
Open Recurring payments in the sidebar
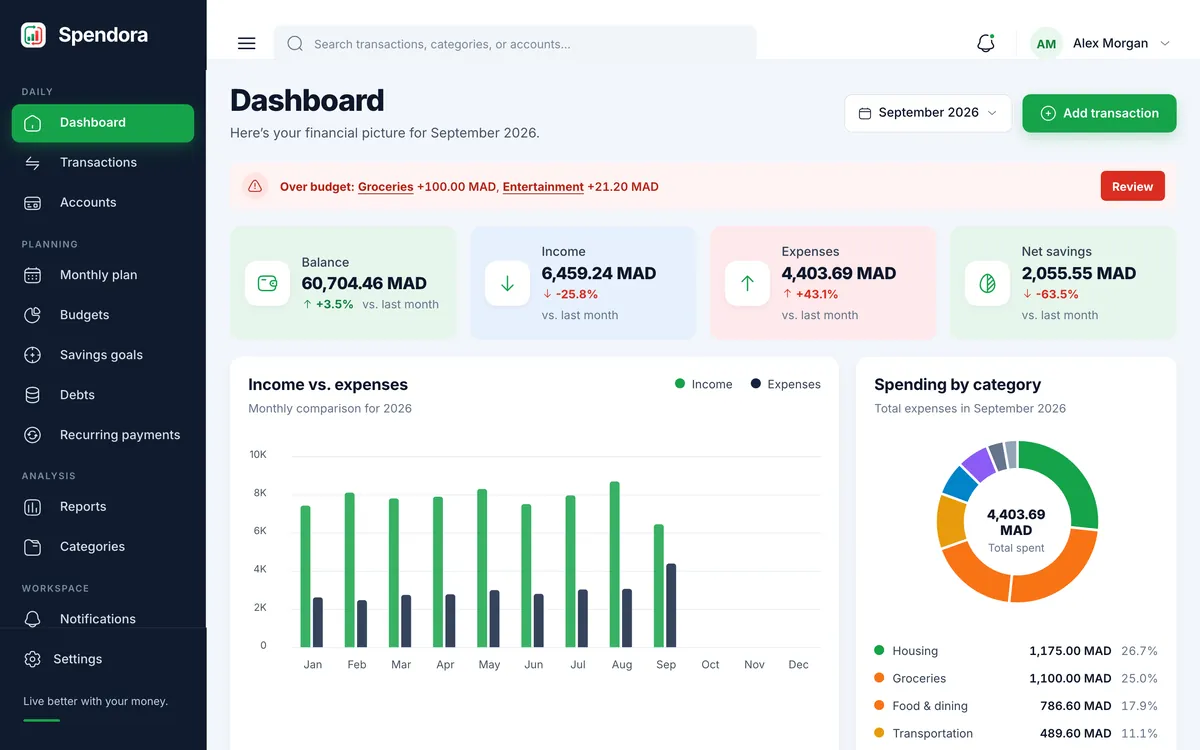pyautogui.click(x=103, y=435)
